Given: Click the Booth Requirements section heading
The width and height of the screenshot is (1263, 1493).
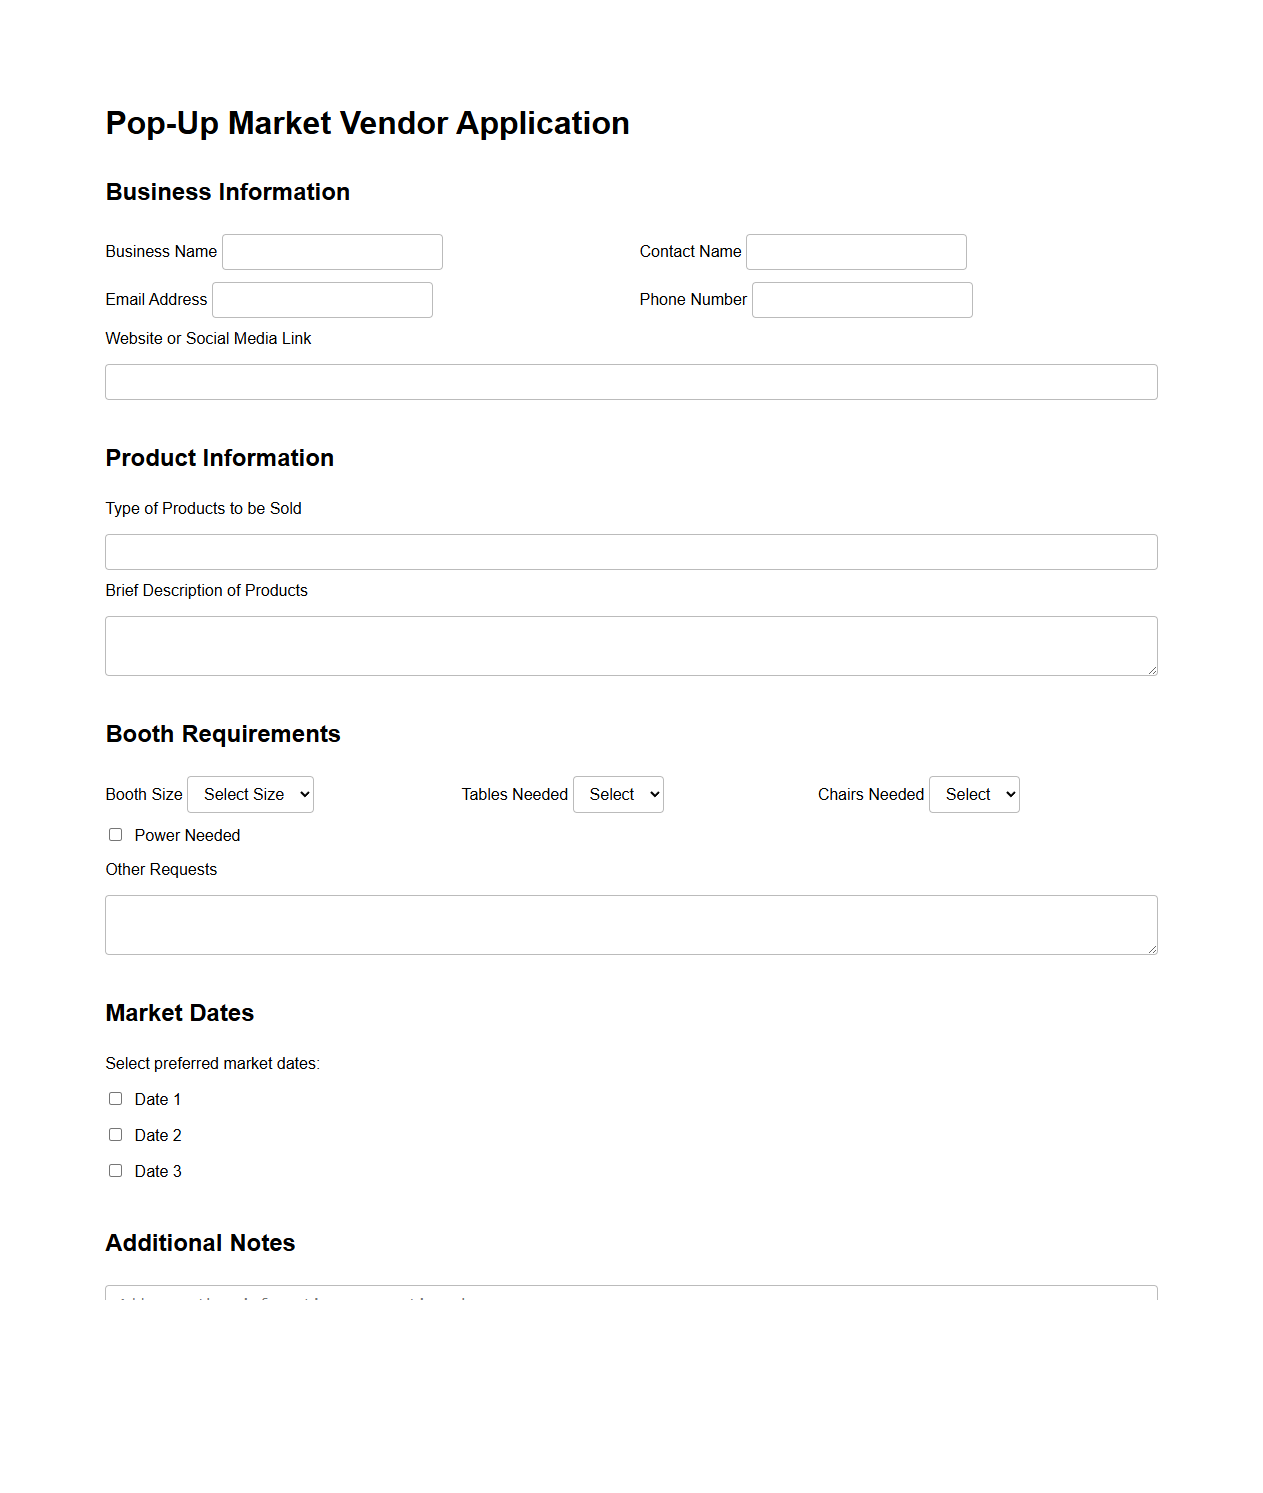Looking at the screenshot, I should point(222,733).
